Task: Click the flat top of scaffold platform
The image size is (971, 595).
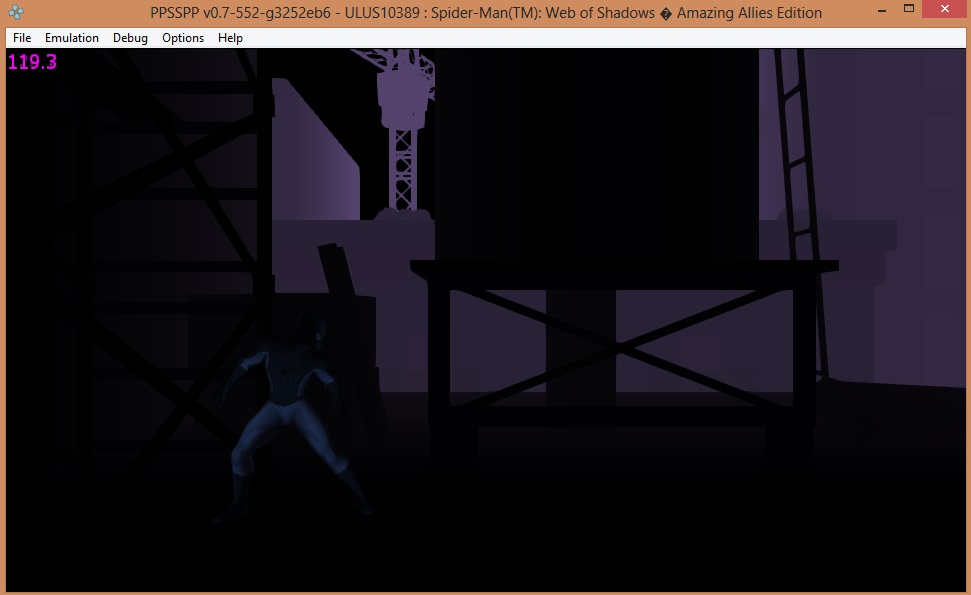Action: coord(624,266)
